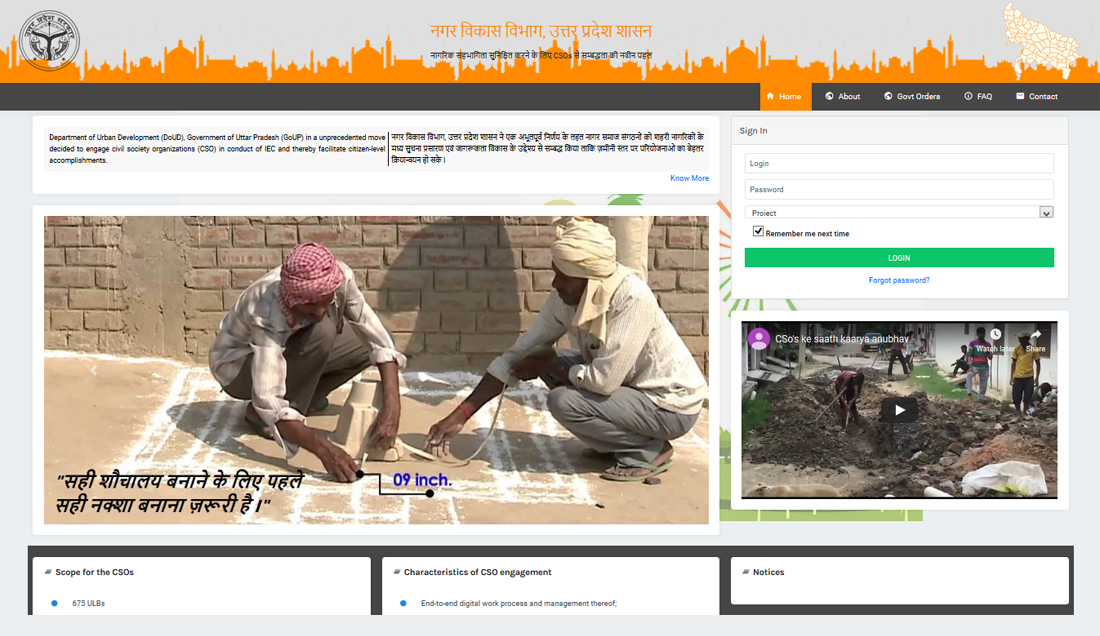
Task: Click the previous slide arrow on the carousel
Action: [94, 370]
